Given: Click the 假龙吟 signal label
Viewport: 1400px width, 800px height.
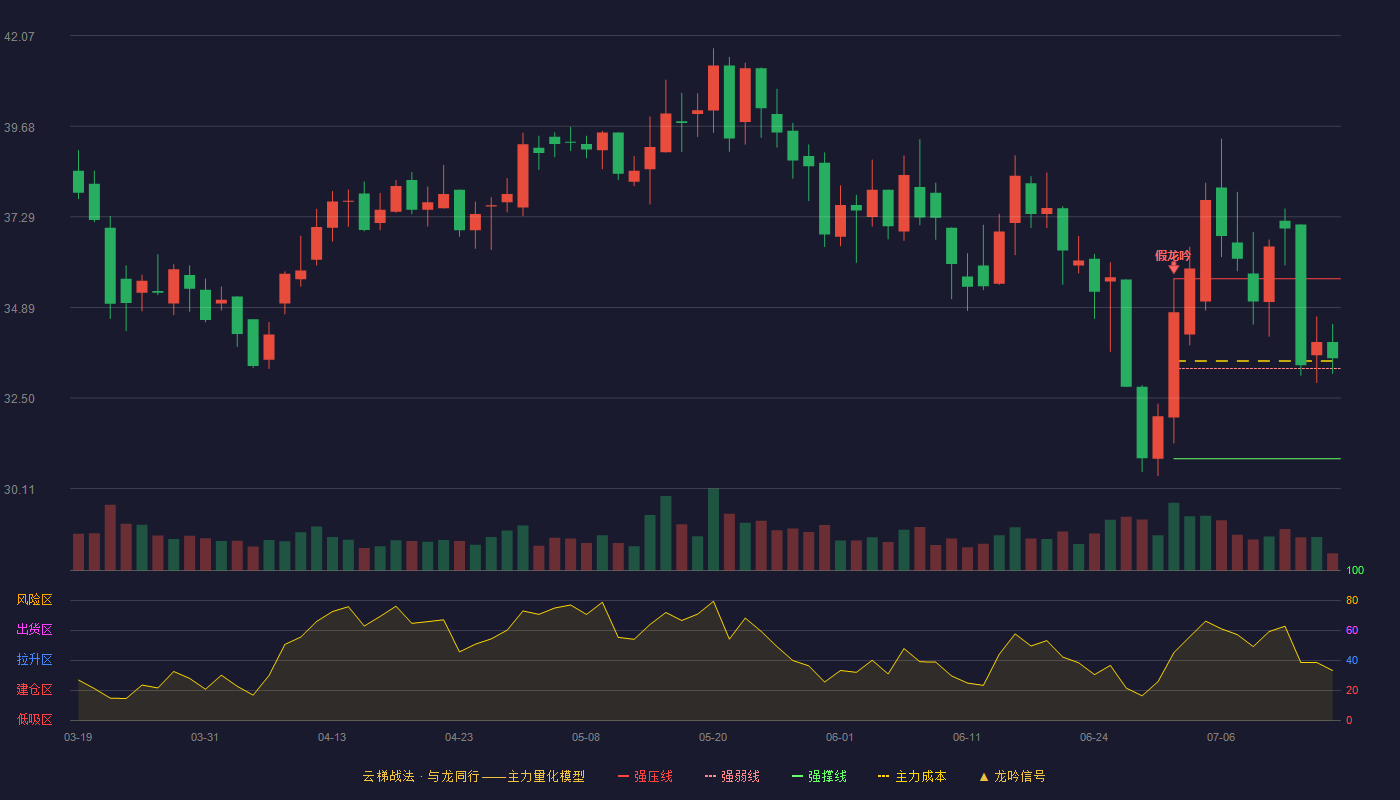Looking at the screenshot, I should point(1173,255).
